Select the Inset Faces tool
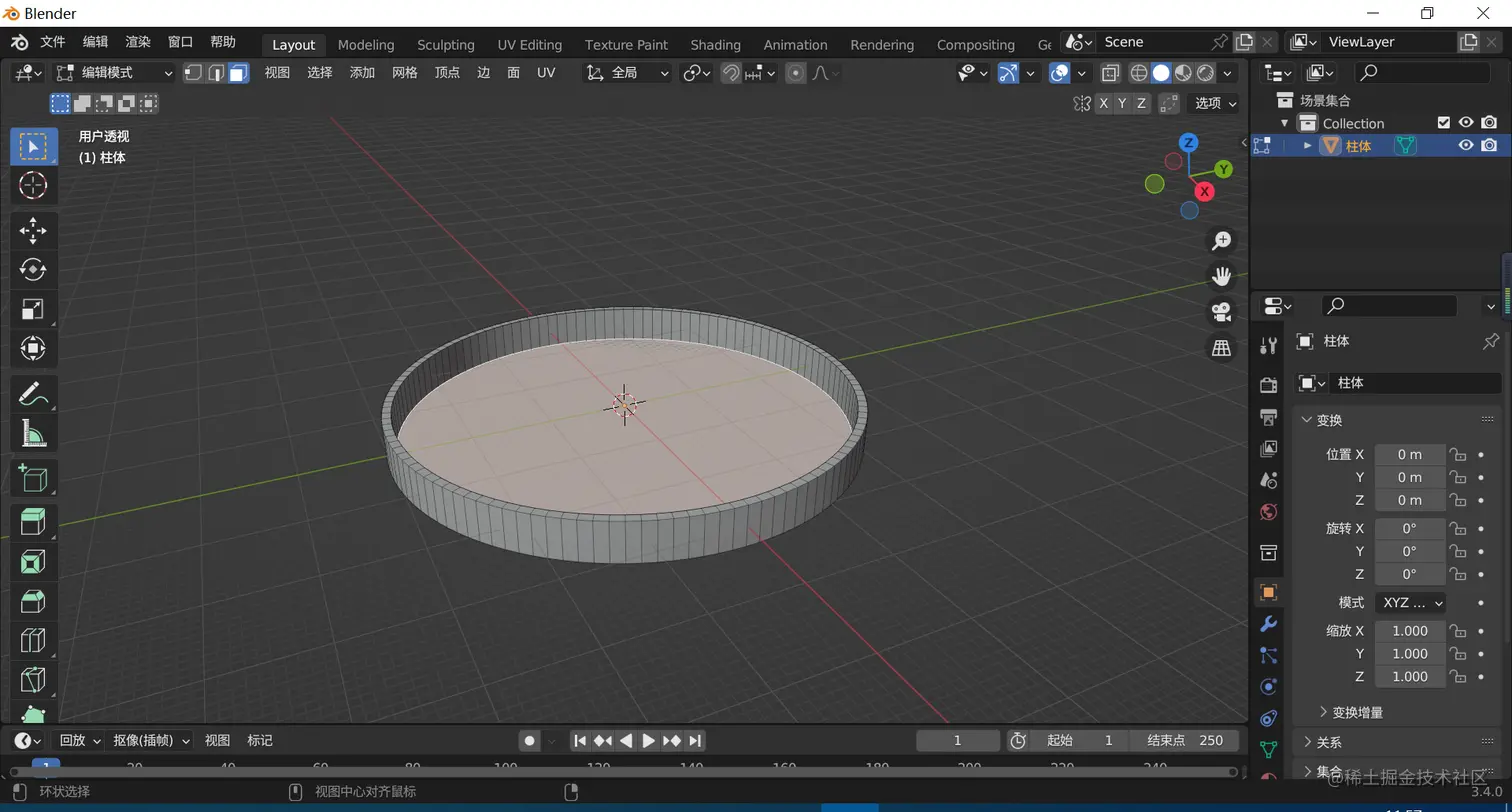The width and height of the screenshot is (1512, 812). [33, 561]
